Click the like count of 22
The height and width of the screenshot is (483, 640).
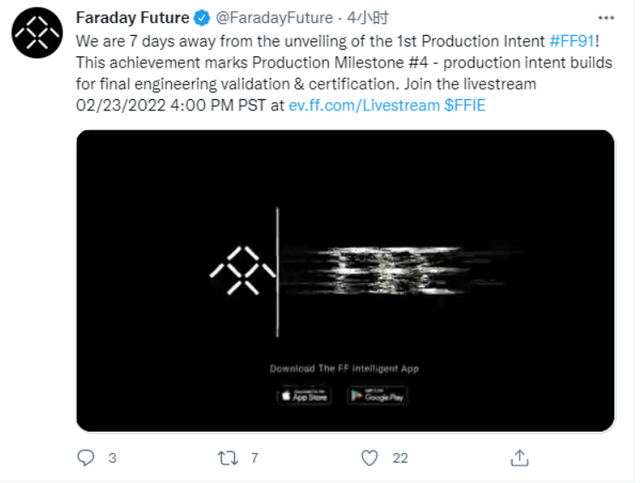tap(400, 458)
